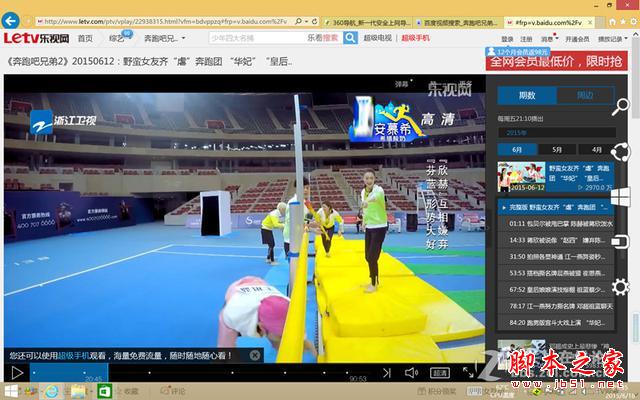This screenshot has height=400, width=640.
Task: Select the 期数 tab in sidebar
Action: 527,95
